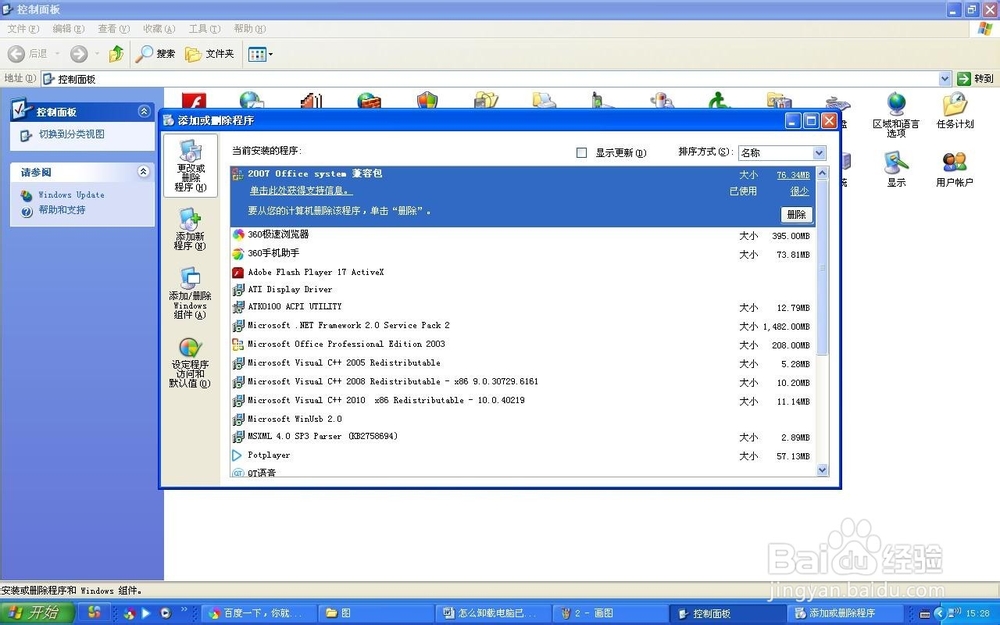This screenshot has width=1000, height=625.
Task: Click the program list scroll down arrow
Action: 822,470
